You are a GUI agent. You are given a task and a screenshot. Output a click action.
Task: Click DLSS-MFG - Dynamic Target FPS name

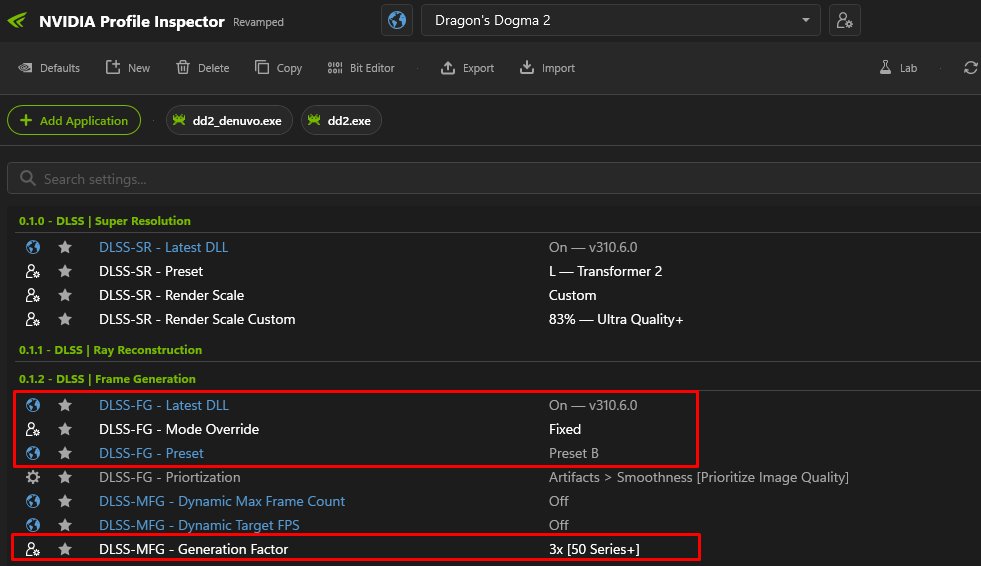click(x=199, y=525)
